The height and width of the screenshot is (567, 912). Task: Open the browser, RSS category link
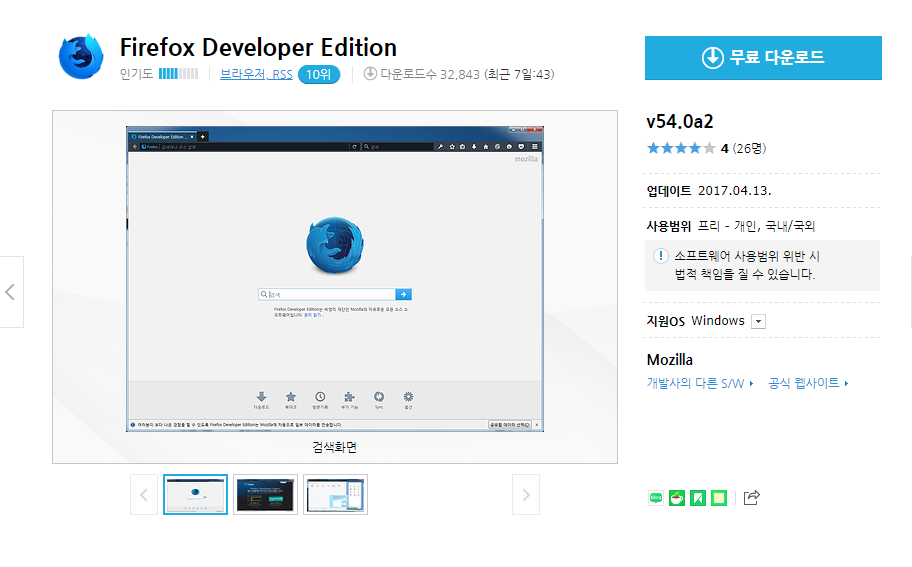tap(256, 74)
